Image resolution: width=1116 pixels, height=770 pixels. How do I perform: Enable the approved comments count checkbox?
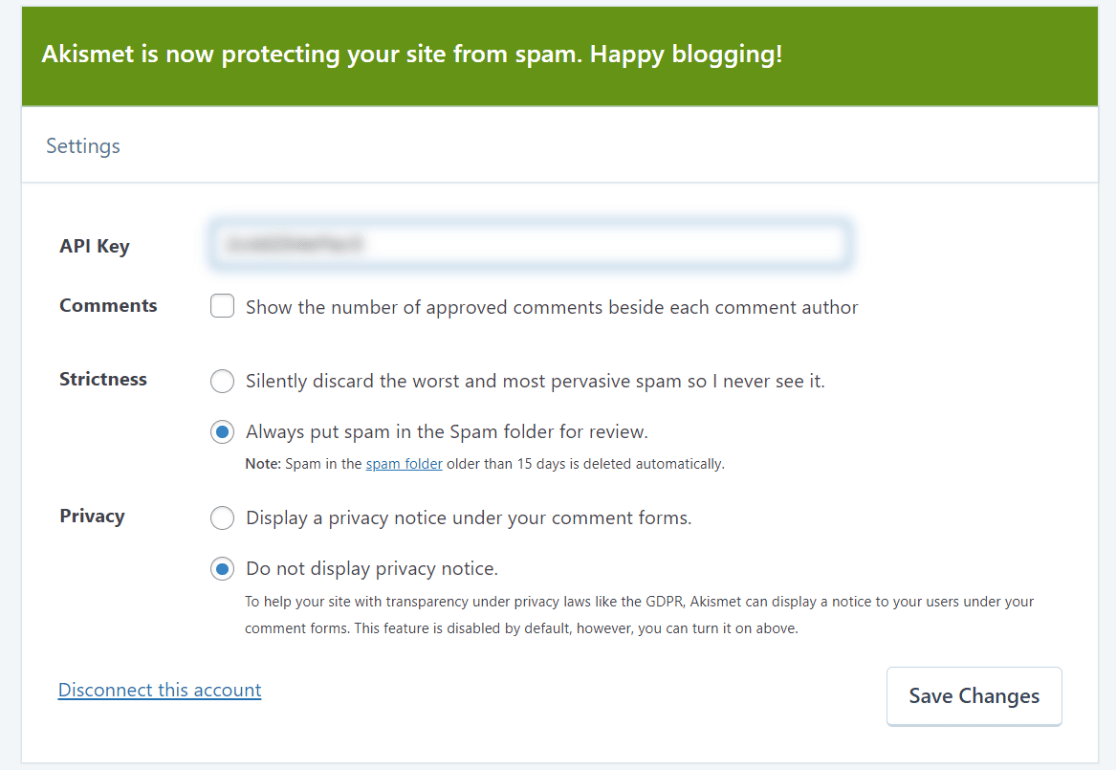(222, 307)
